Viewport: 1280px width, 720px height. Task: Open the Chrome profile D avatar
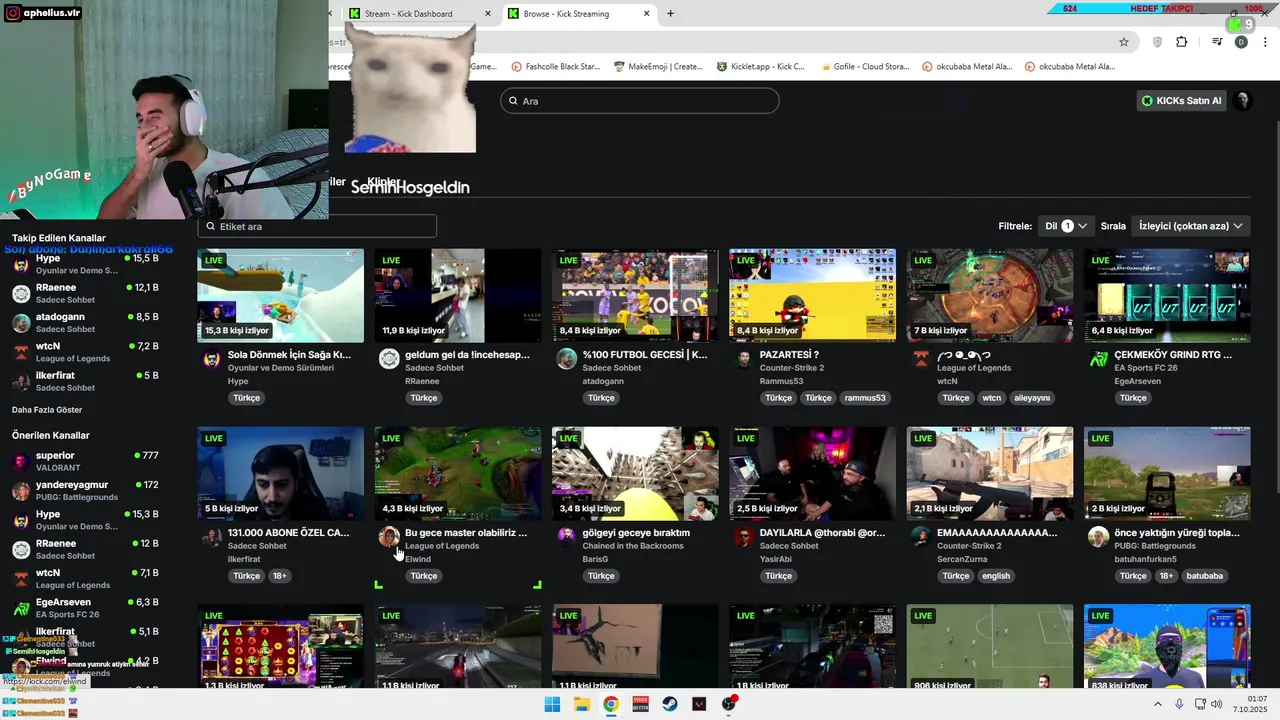point(1241,42)
